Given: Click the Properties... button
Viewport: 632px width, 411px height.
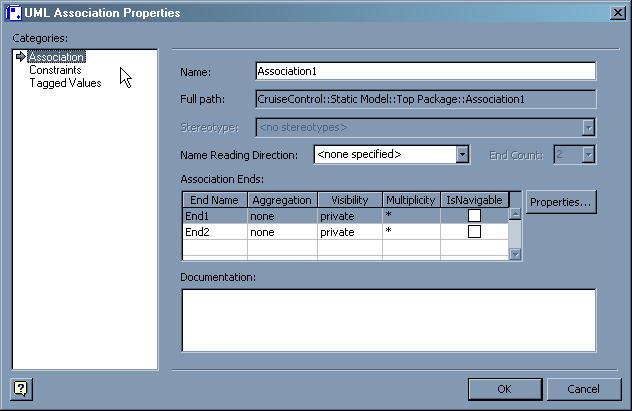Looking at the screenshot, I should coord(561,202).
